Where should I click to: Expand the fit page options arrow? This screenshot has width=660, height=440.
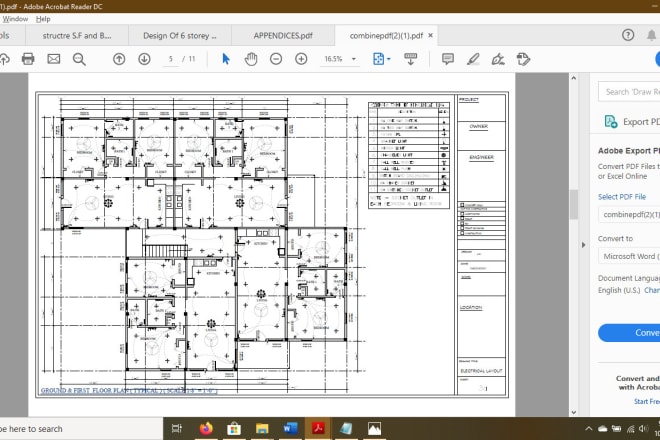click(x=389, y=59)
